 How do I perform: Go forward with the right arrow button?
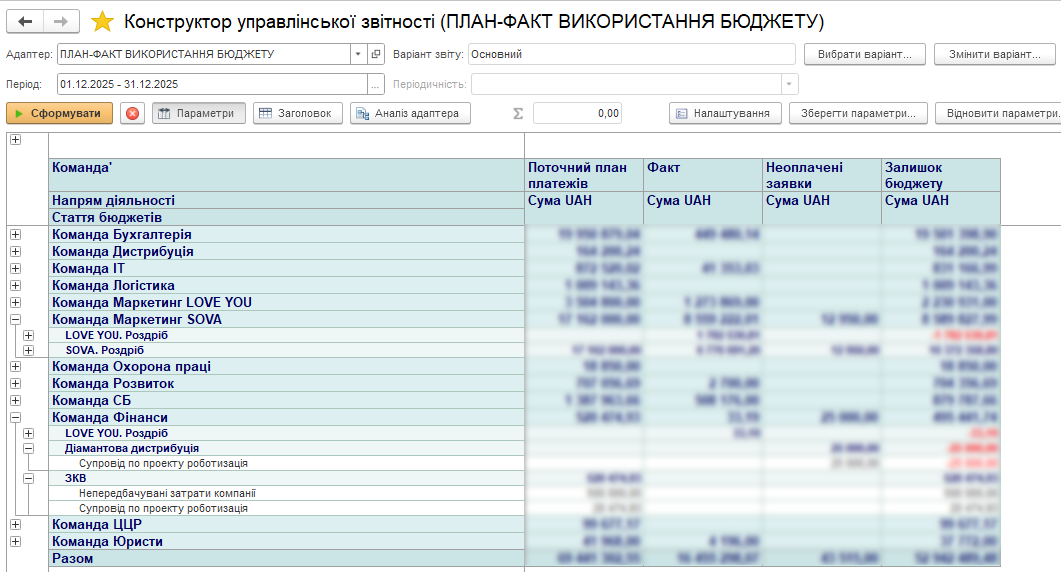coord(61,22)
